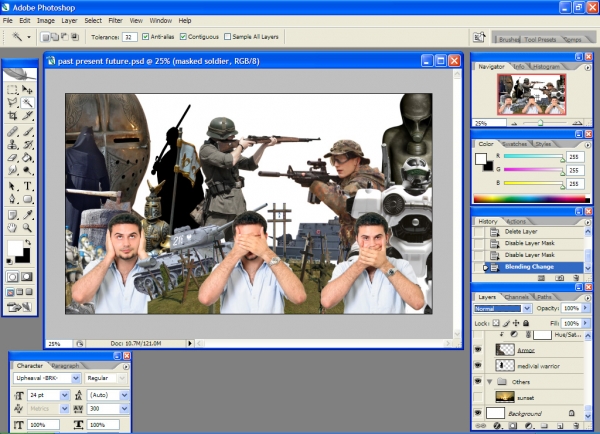The height and width of the screenshot is (434, 600).
Task: Open the Brushes palette well tab
Action: (509, 39)
